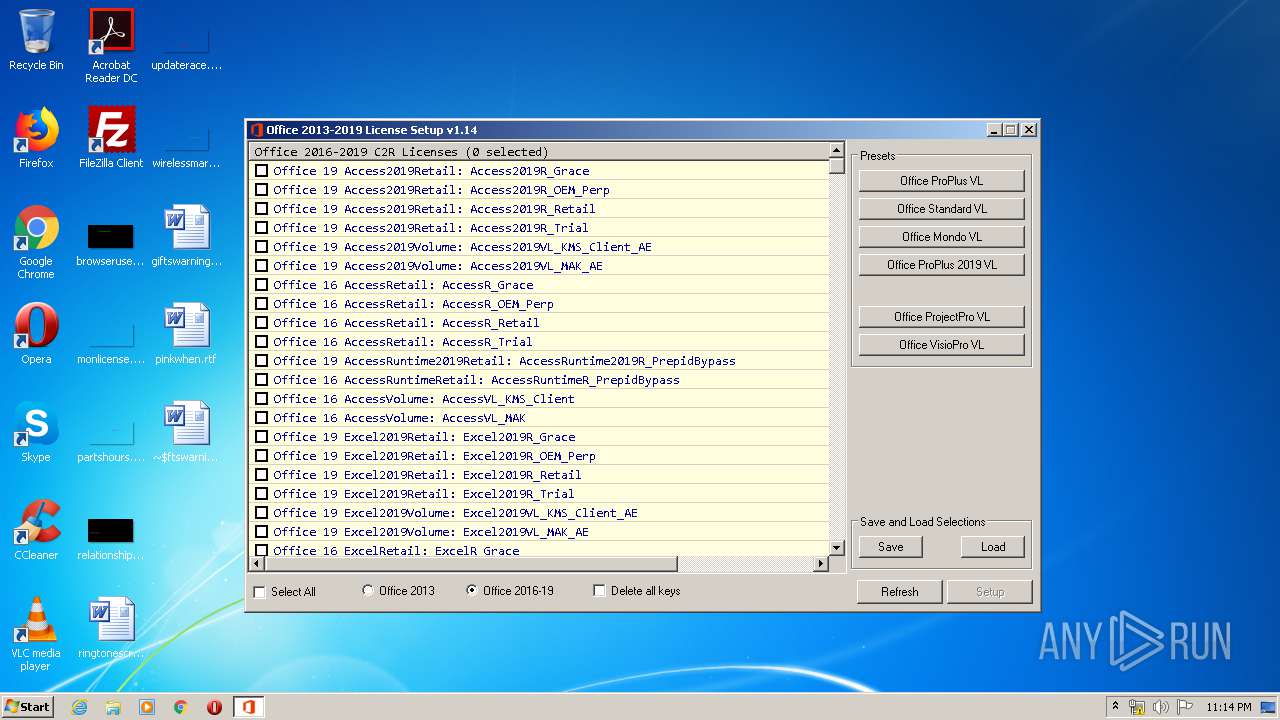Open the Recycle Bin desktop icon
Viewport: 1280px width, 720px height.
(36, 40)
